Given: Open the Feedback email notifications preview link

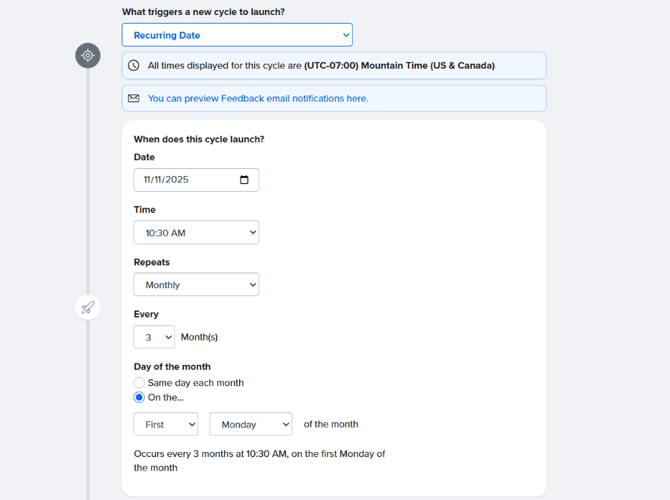Looking at the screenshot, I should tap(258, 99).
